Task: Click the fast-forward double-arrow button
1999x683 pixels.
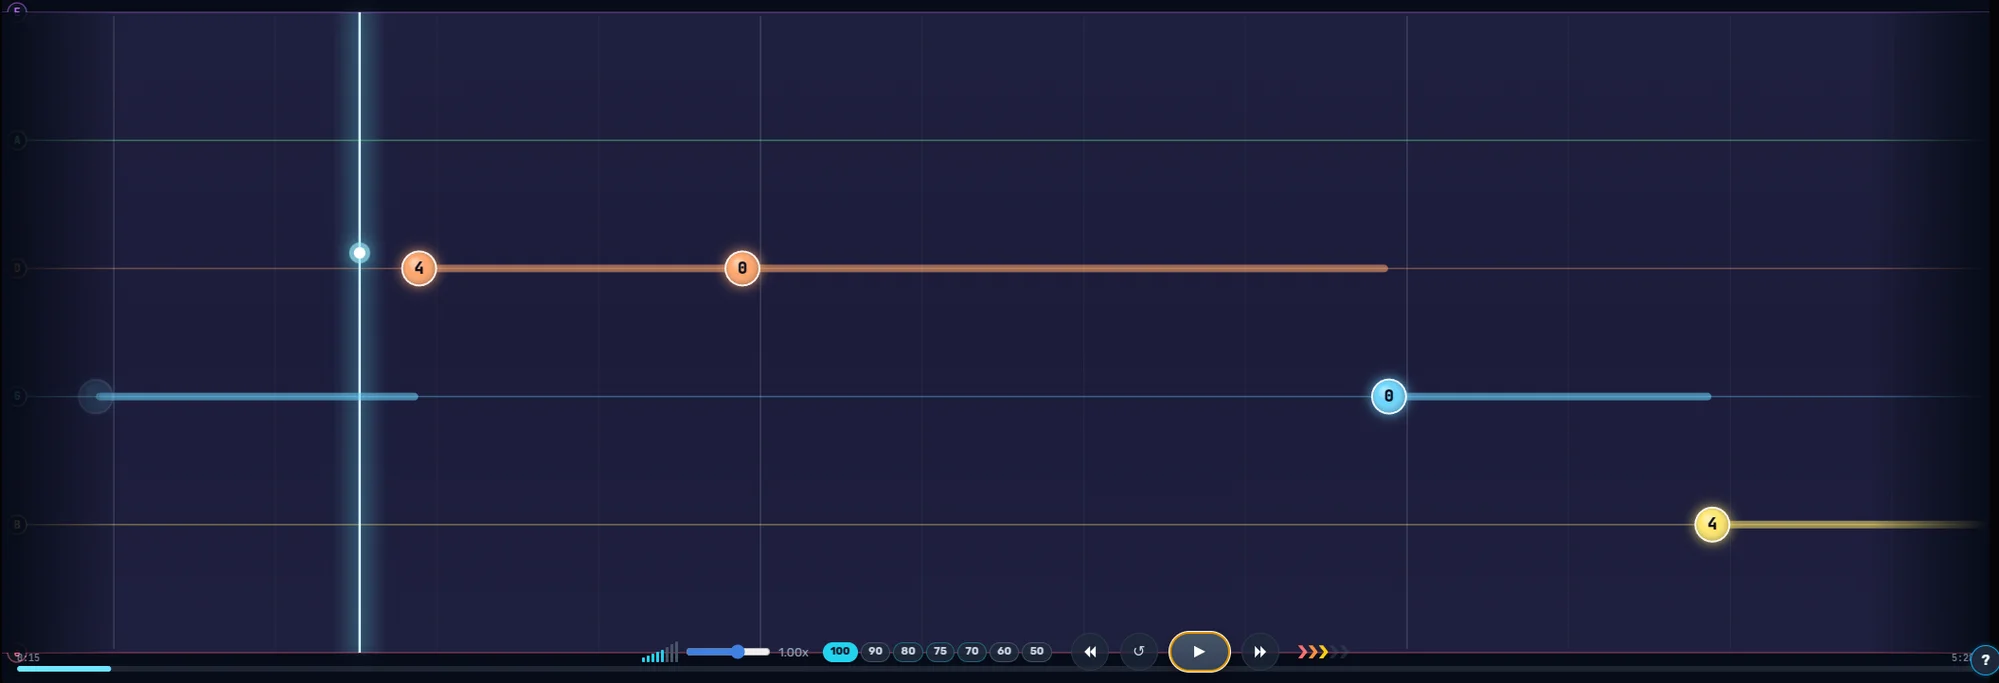Action: point(1260,652)
